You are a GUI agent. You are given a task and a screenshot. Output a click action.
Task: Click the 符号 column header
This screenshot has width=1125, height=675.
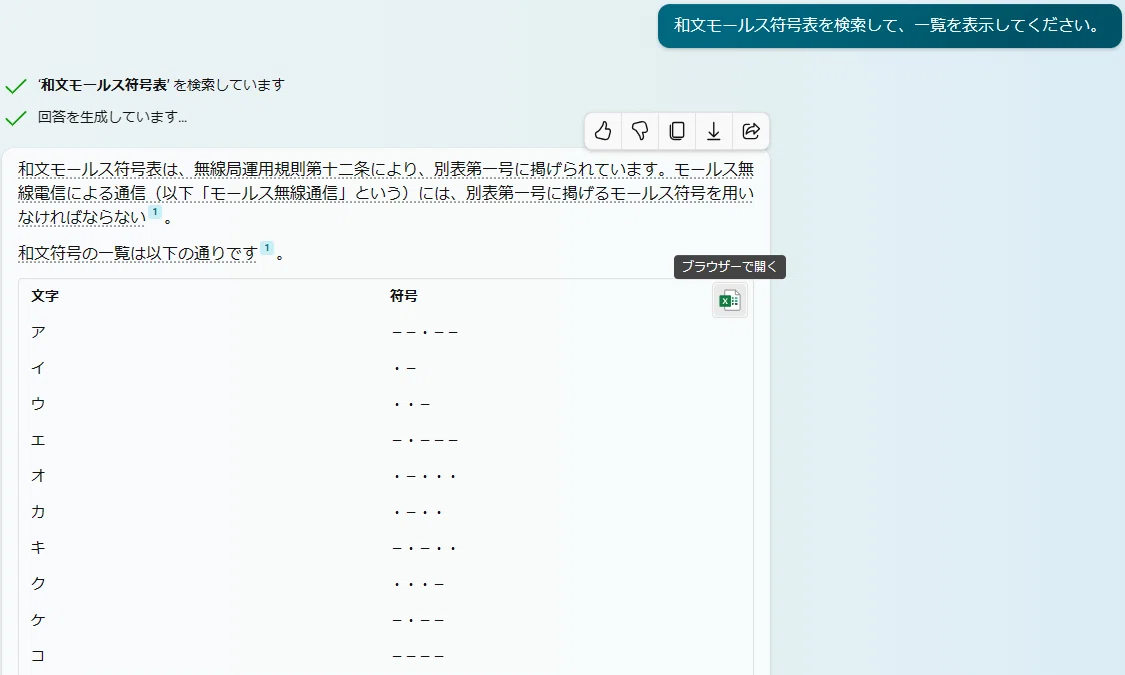click(x=403, y=296)
